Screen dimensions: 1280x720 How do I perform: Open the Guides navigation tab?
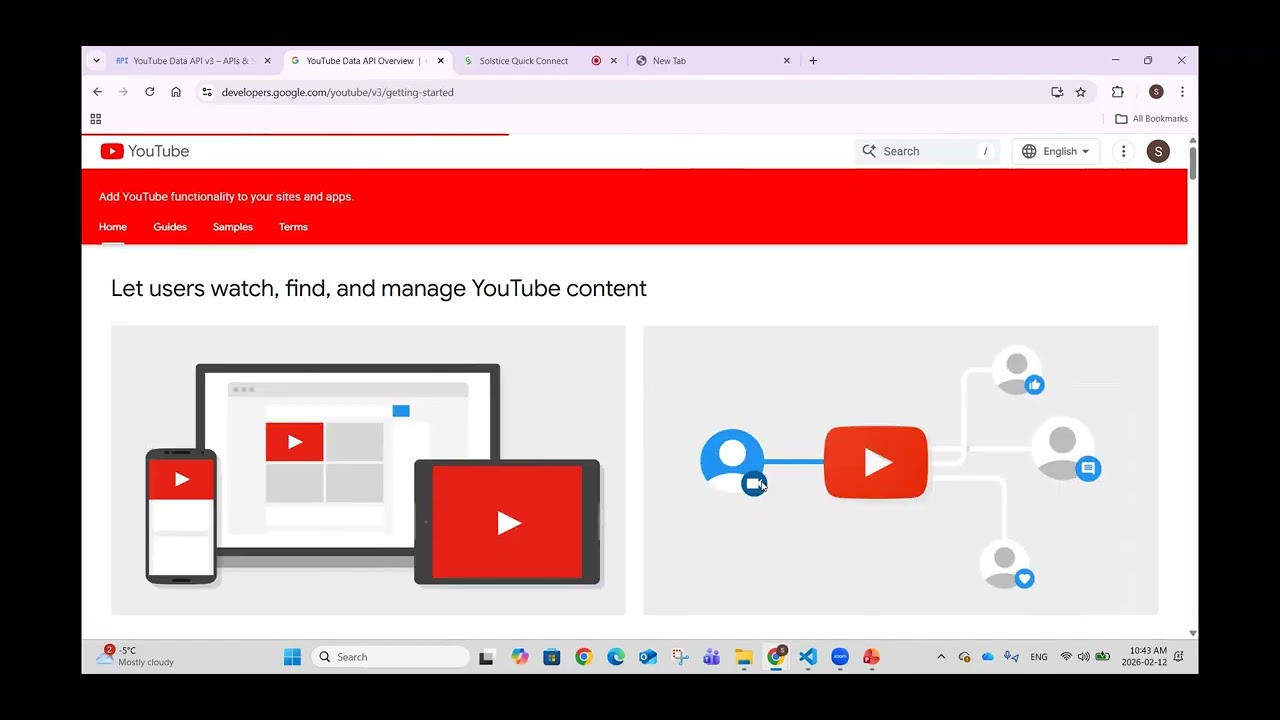coord(170,227)
